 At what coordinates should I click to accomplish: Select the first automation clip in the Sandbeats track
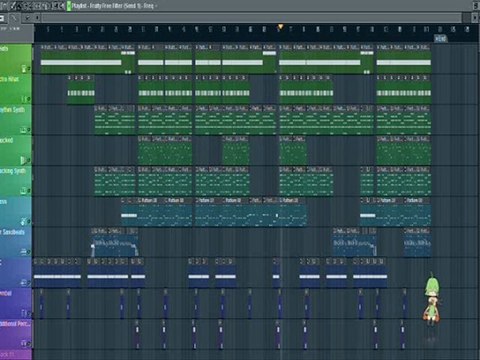coord(114,243)
